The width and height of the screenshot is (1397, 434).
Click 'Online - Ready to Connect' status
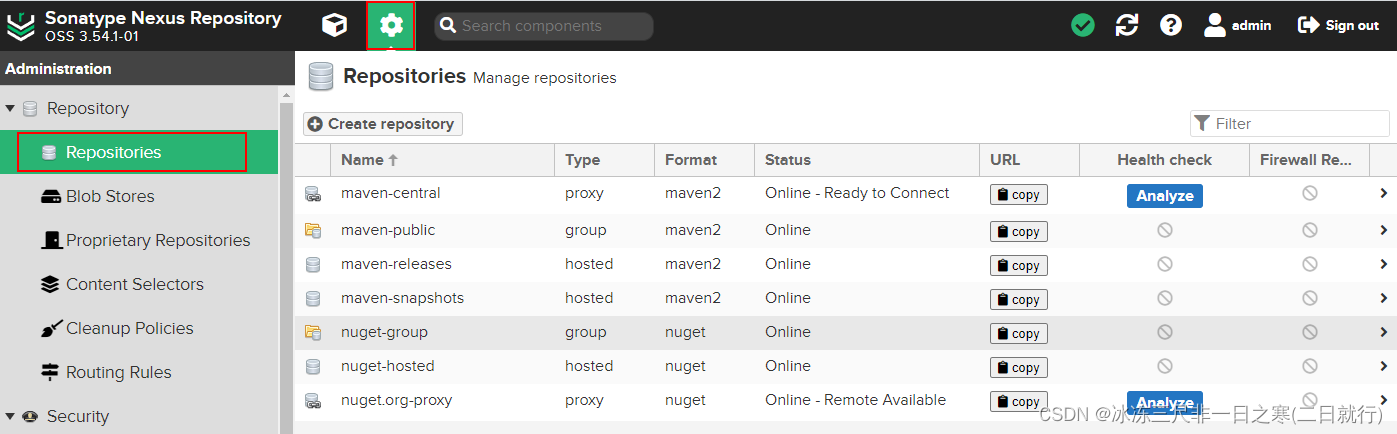pyautogui.click(x=857, y=193)
